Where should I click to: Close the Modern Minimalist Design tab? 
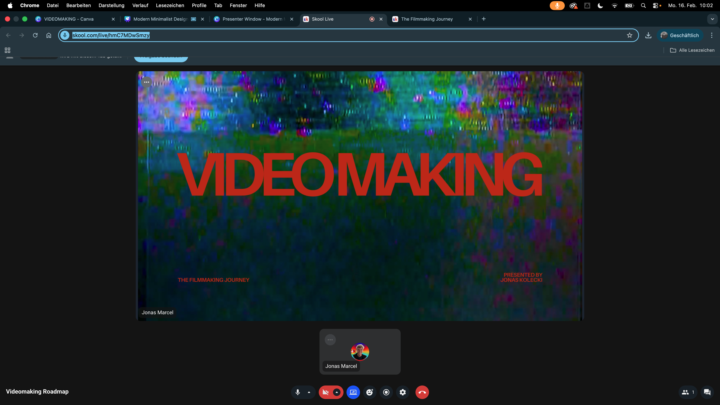coord(202,19)
